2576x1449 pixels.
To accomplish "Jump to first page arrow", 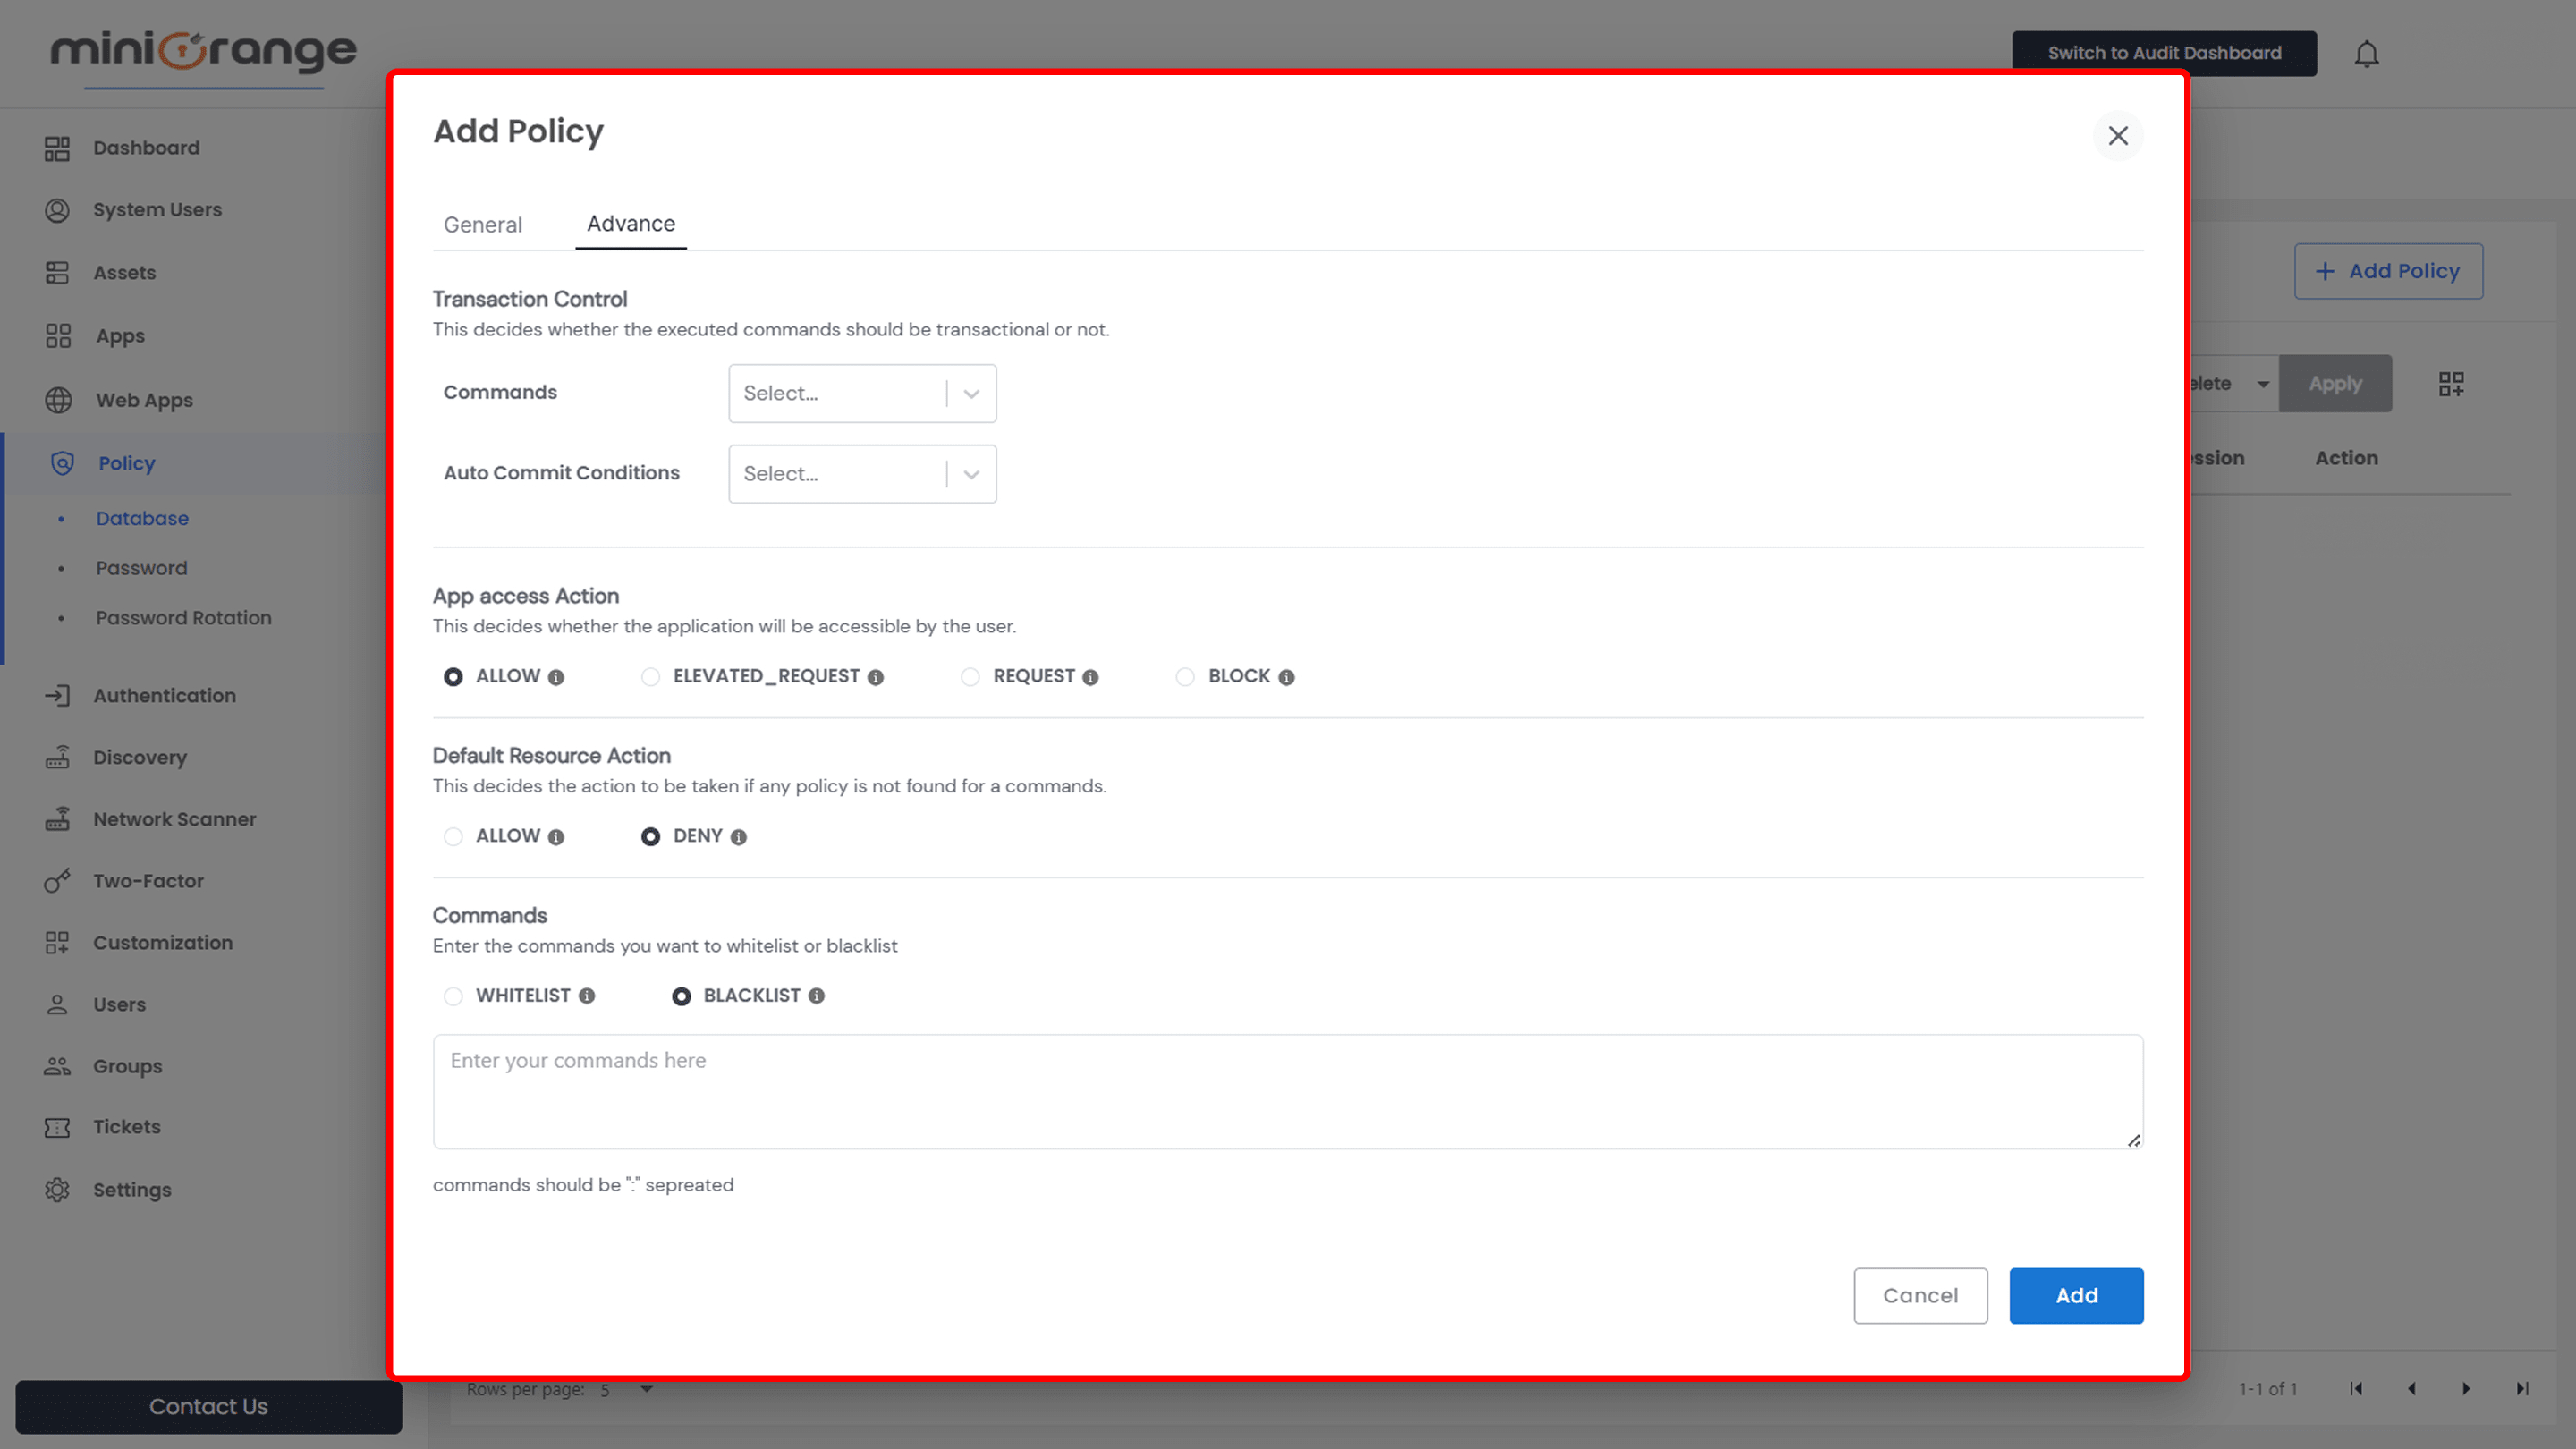I will [2356, 1389].
